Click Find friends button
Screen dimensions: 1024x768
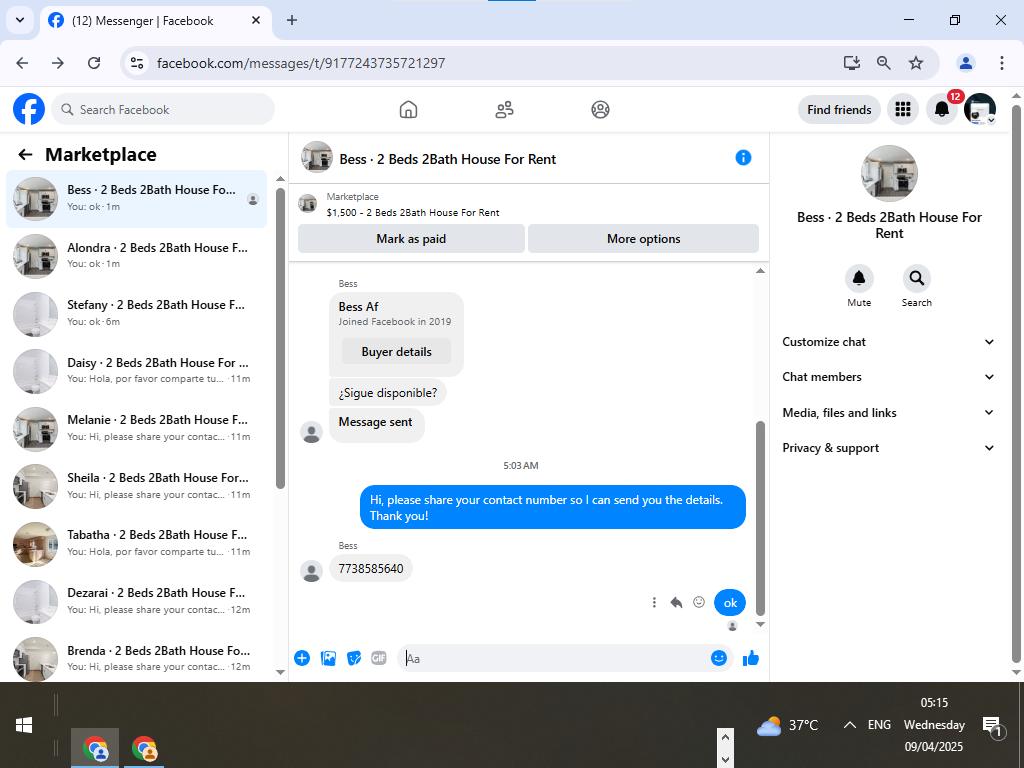pyautogui.click(x=839, y=110)
